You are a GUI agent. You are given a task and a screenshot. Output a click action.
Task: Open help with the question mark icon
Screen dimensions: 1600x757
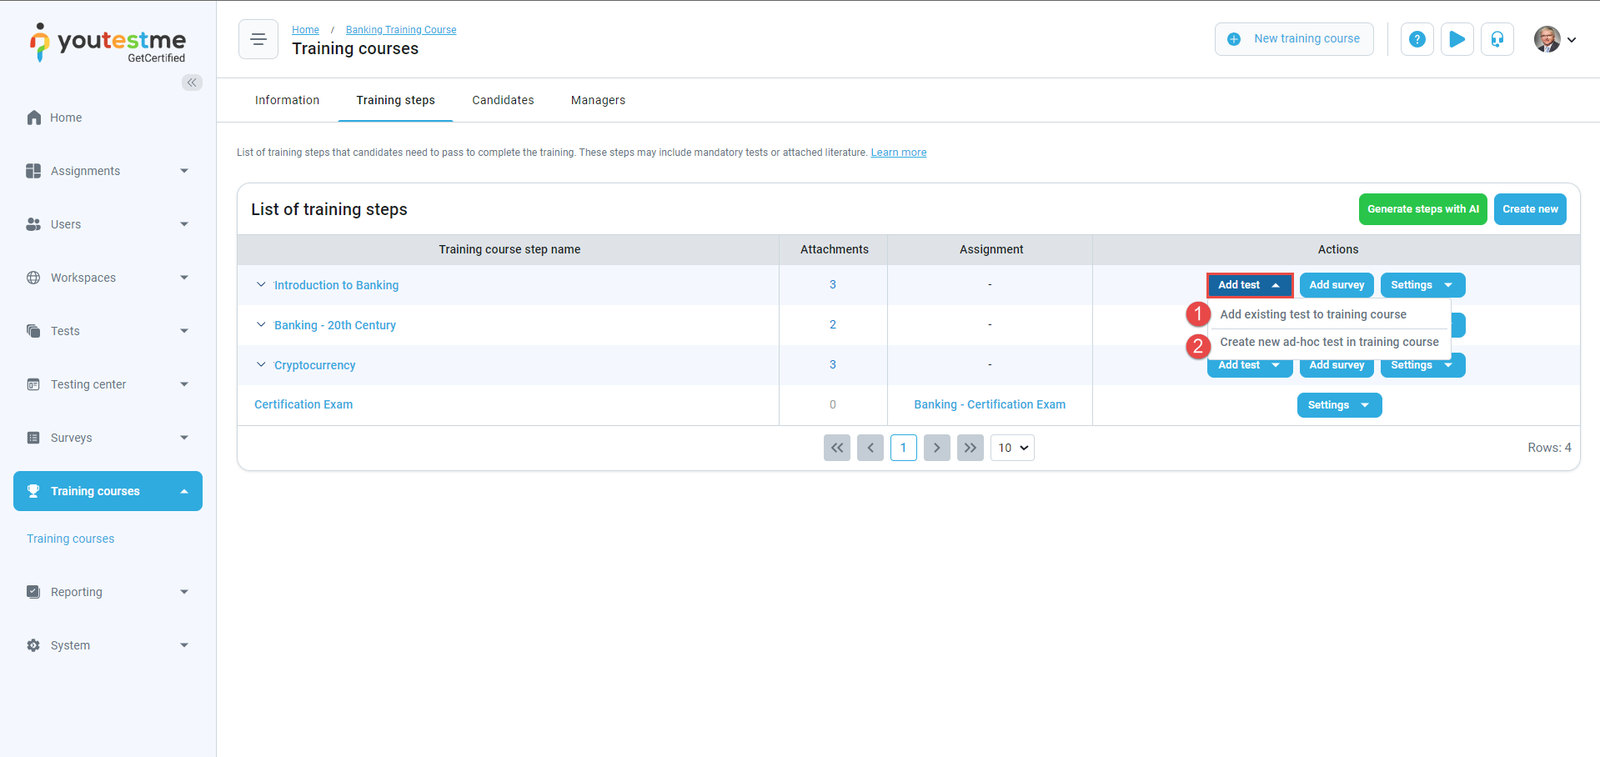[x=1417, y=39]
